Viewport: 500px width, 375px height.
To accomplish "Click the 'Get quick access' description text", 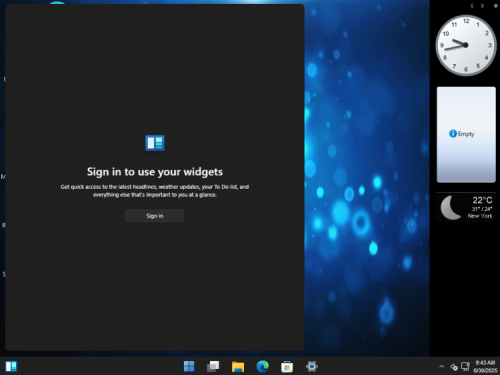I will [x=155, y=191].
